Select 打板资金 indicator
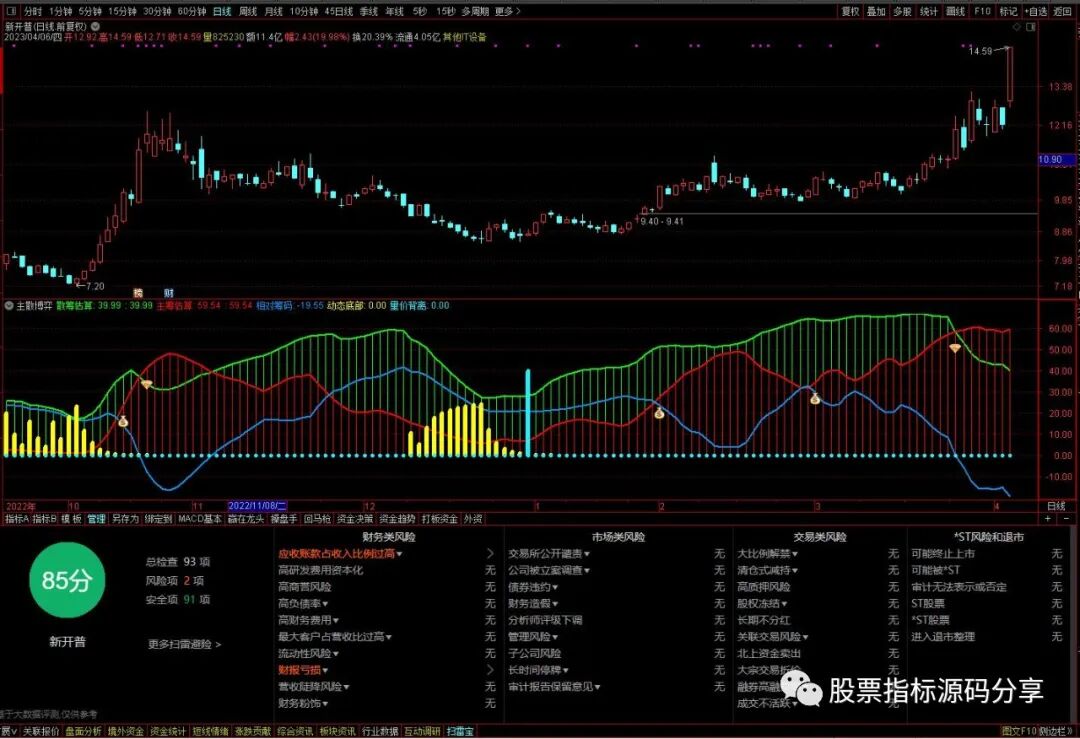The image size is (1080, 739). coord(439,519)
